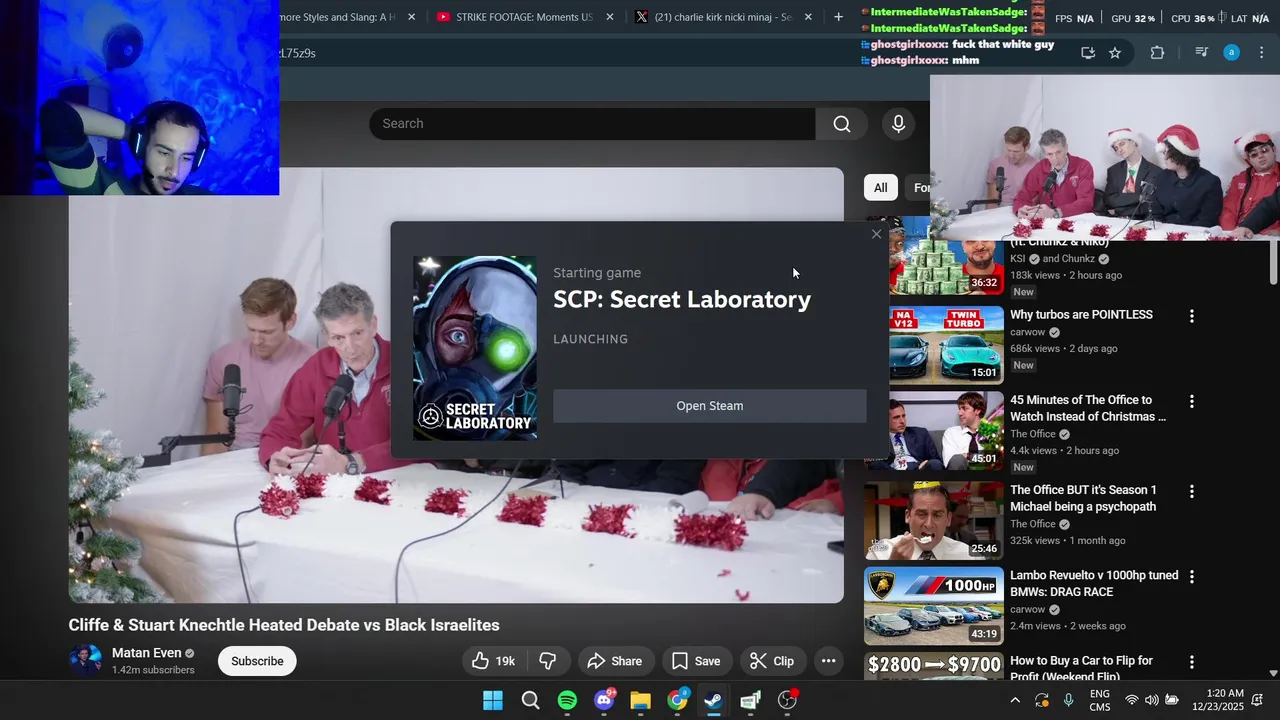
Task: Open taskbar Search
Action: (x=530, y=700)
